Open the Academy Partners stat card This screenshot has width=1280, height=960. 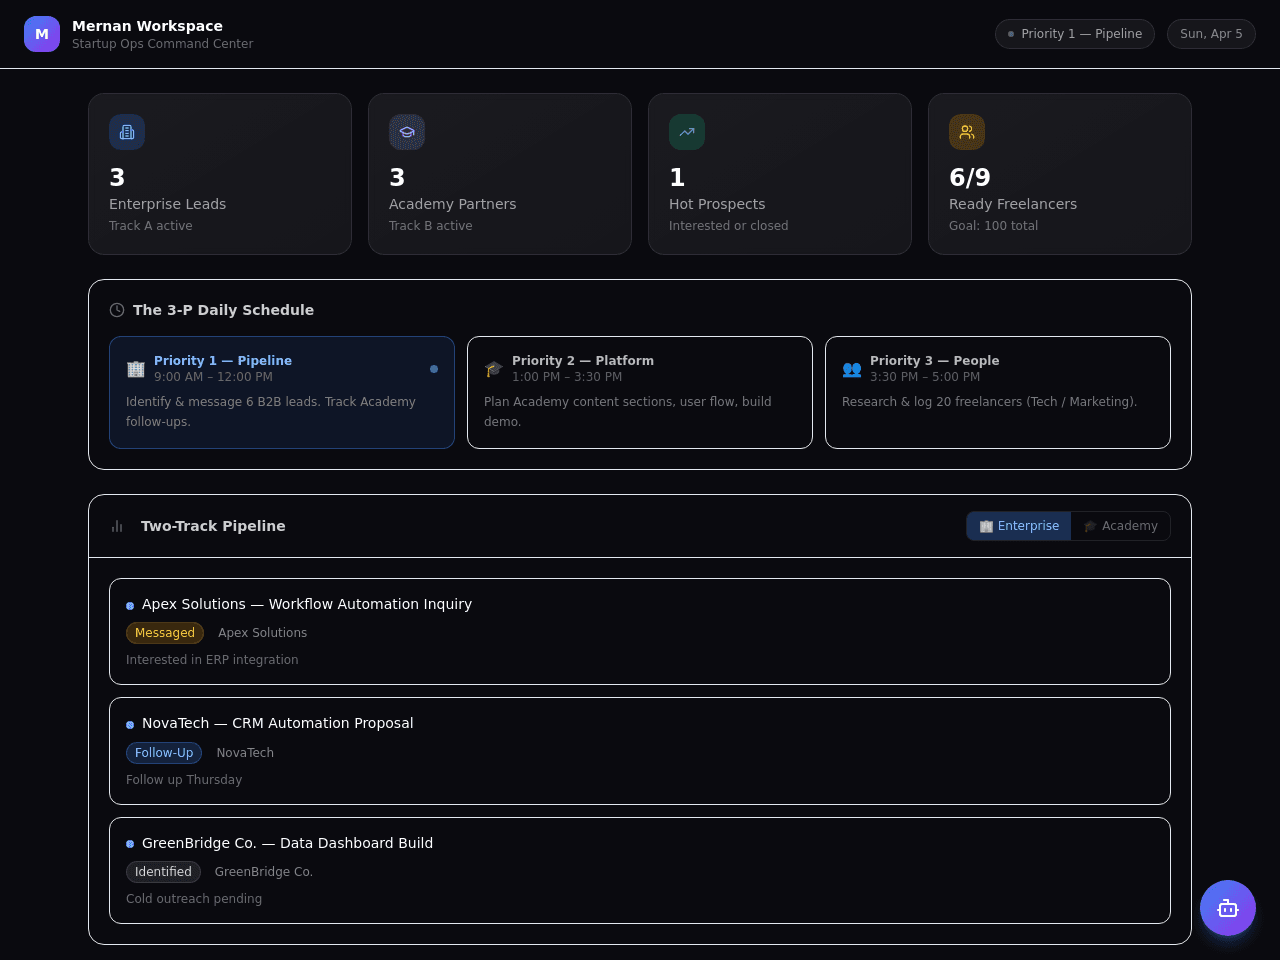pyautogui.click(x=500, y=174)
